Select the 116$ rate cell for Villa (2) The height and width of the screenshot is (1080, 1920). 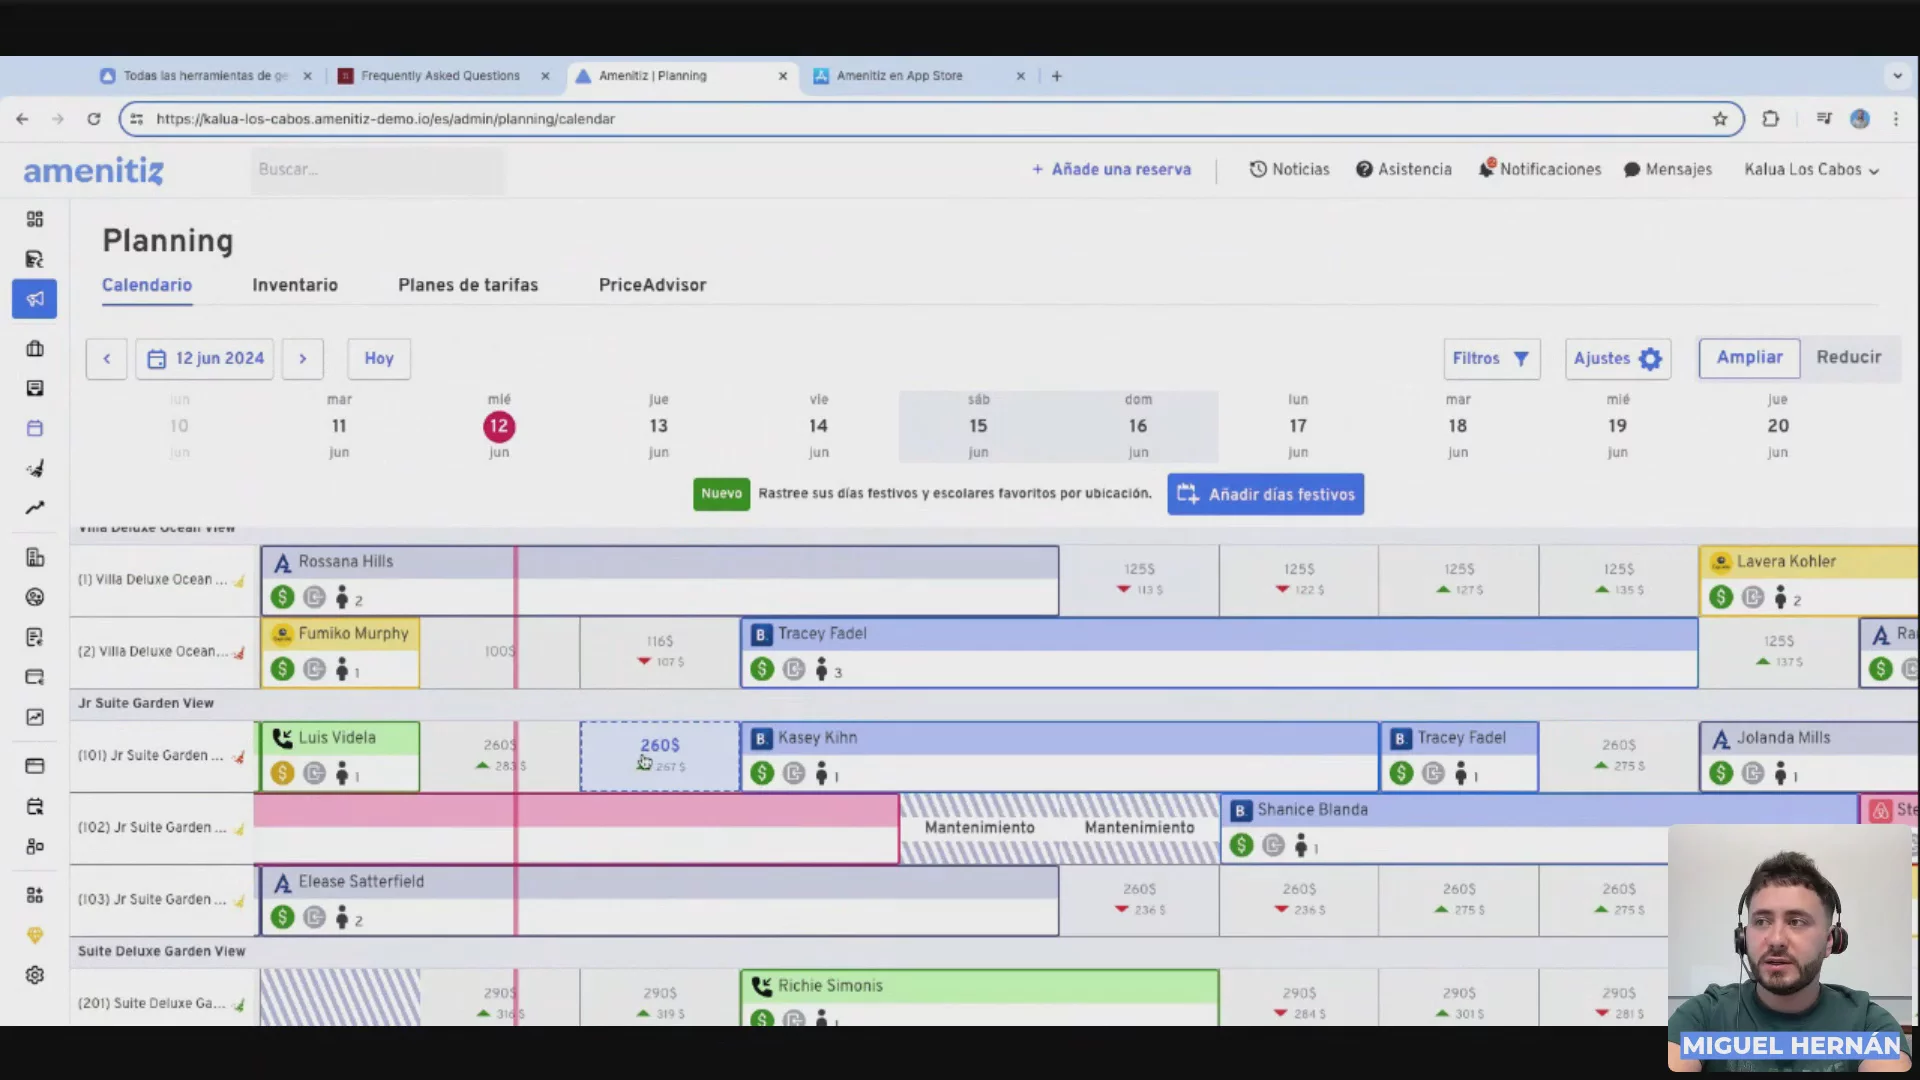pyautogui.click(x=660, y=652)
